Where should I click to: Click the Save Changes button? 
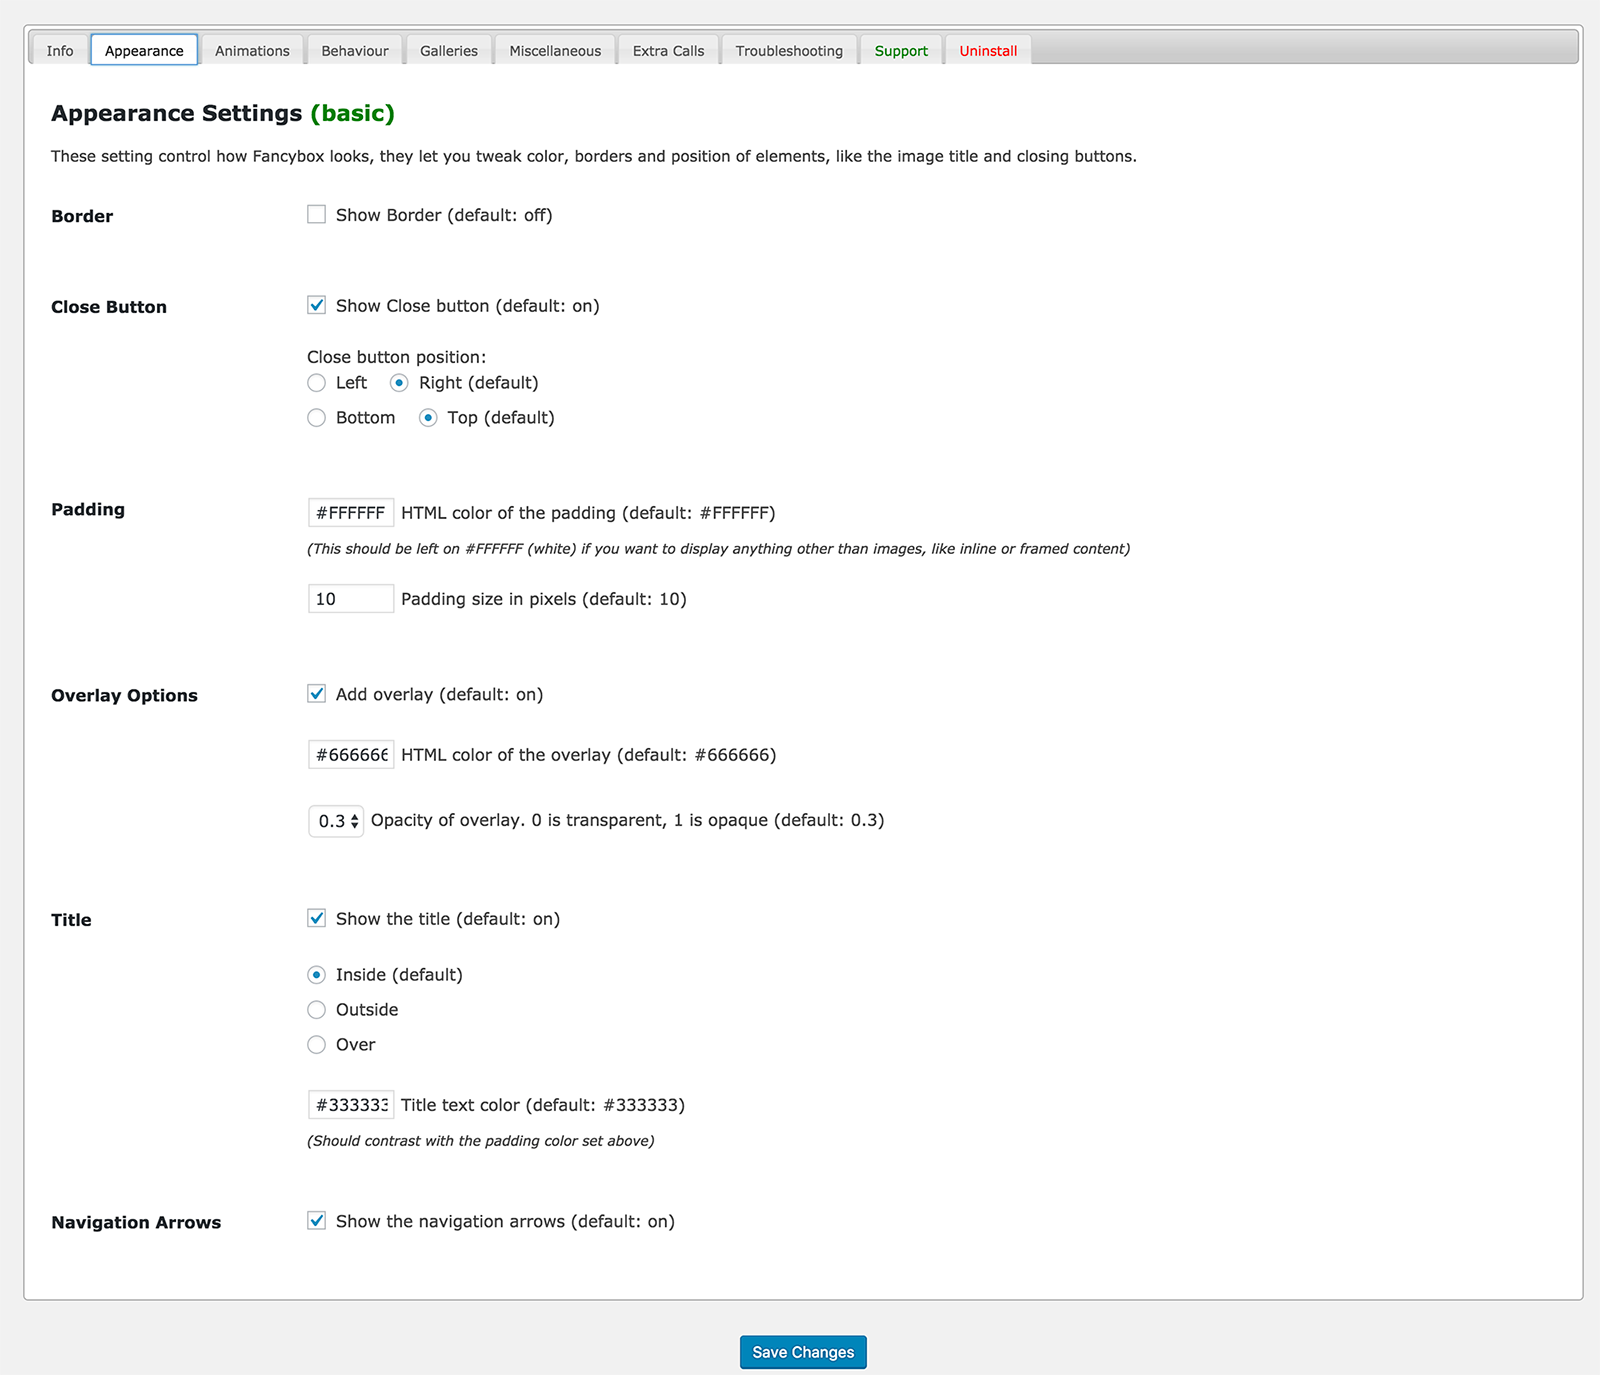[803, 1352]
